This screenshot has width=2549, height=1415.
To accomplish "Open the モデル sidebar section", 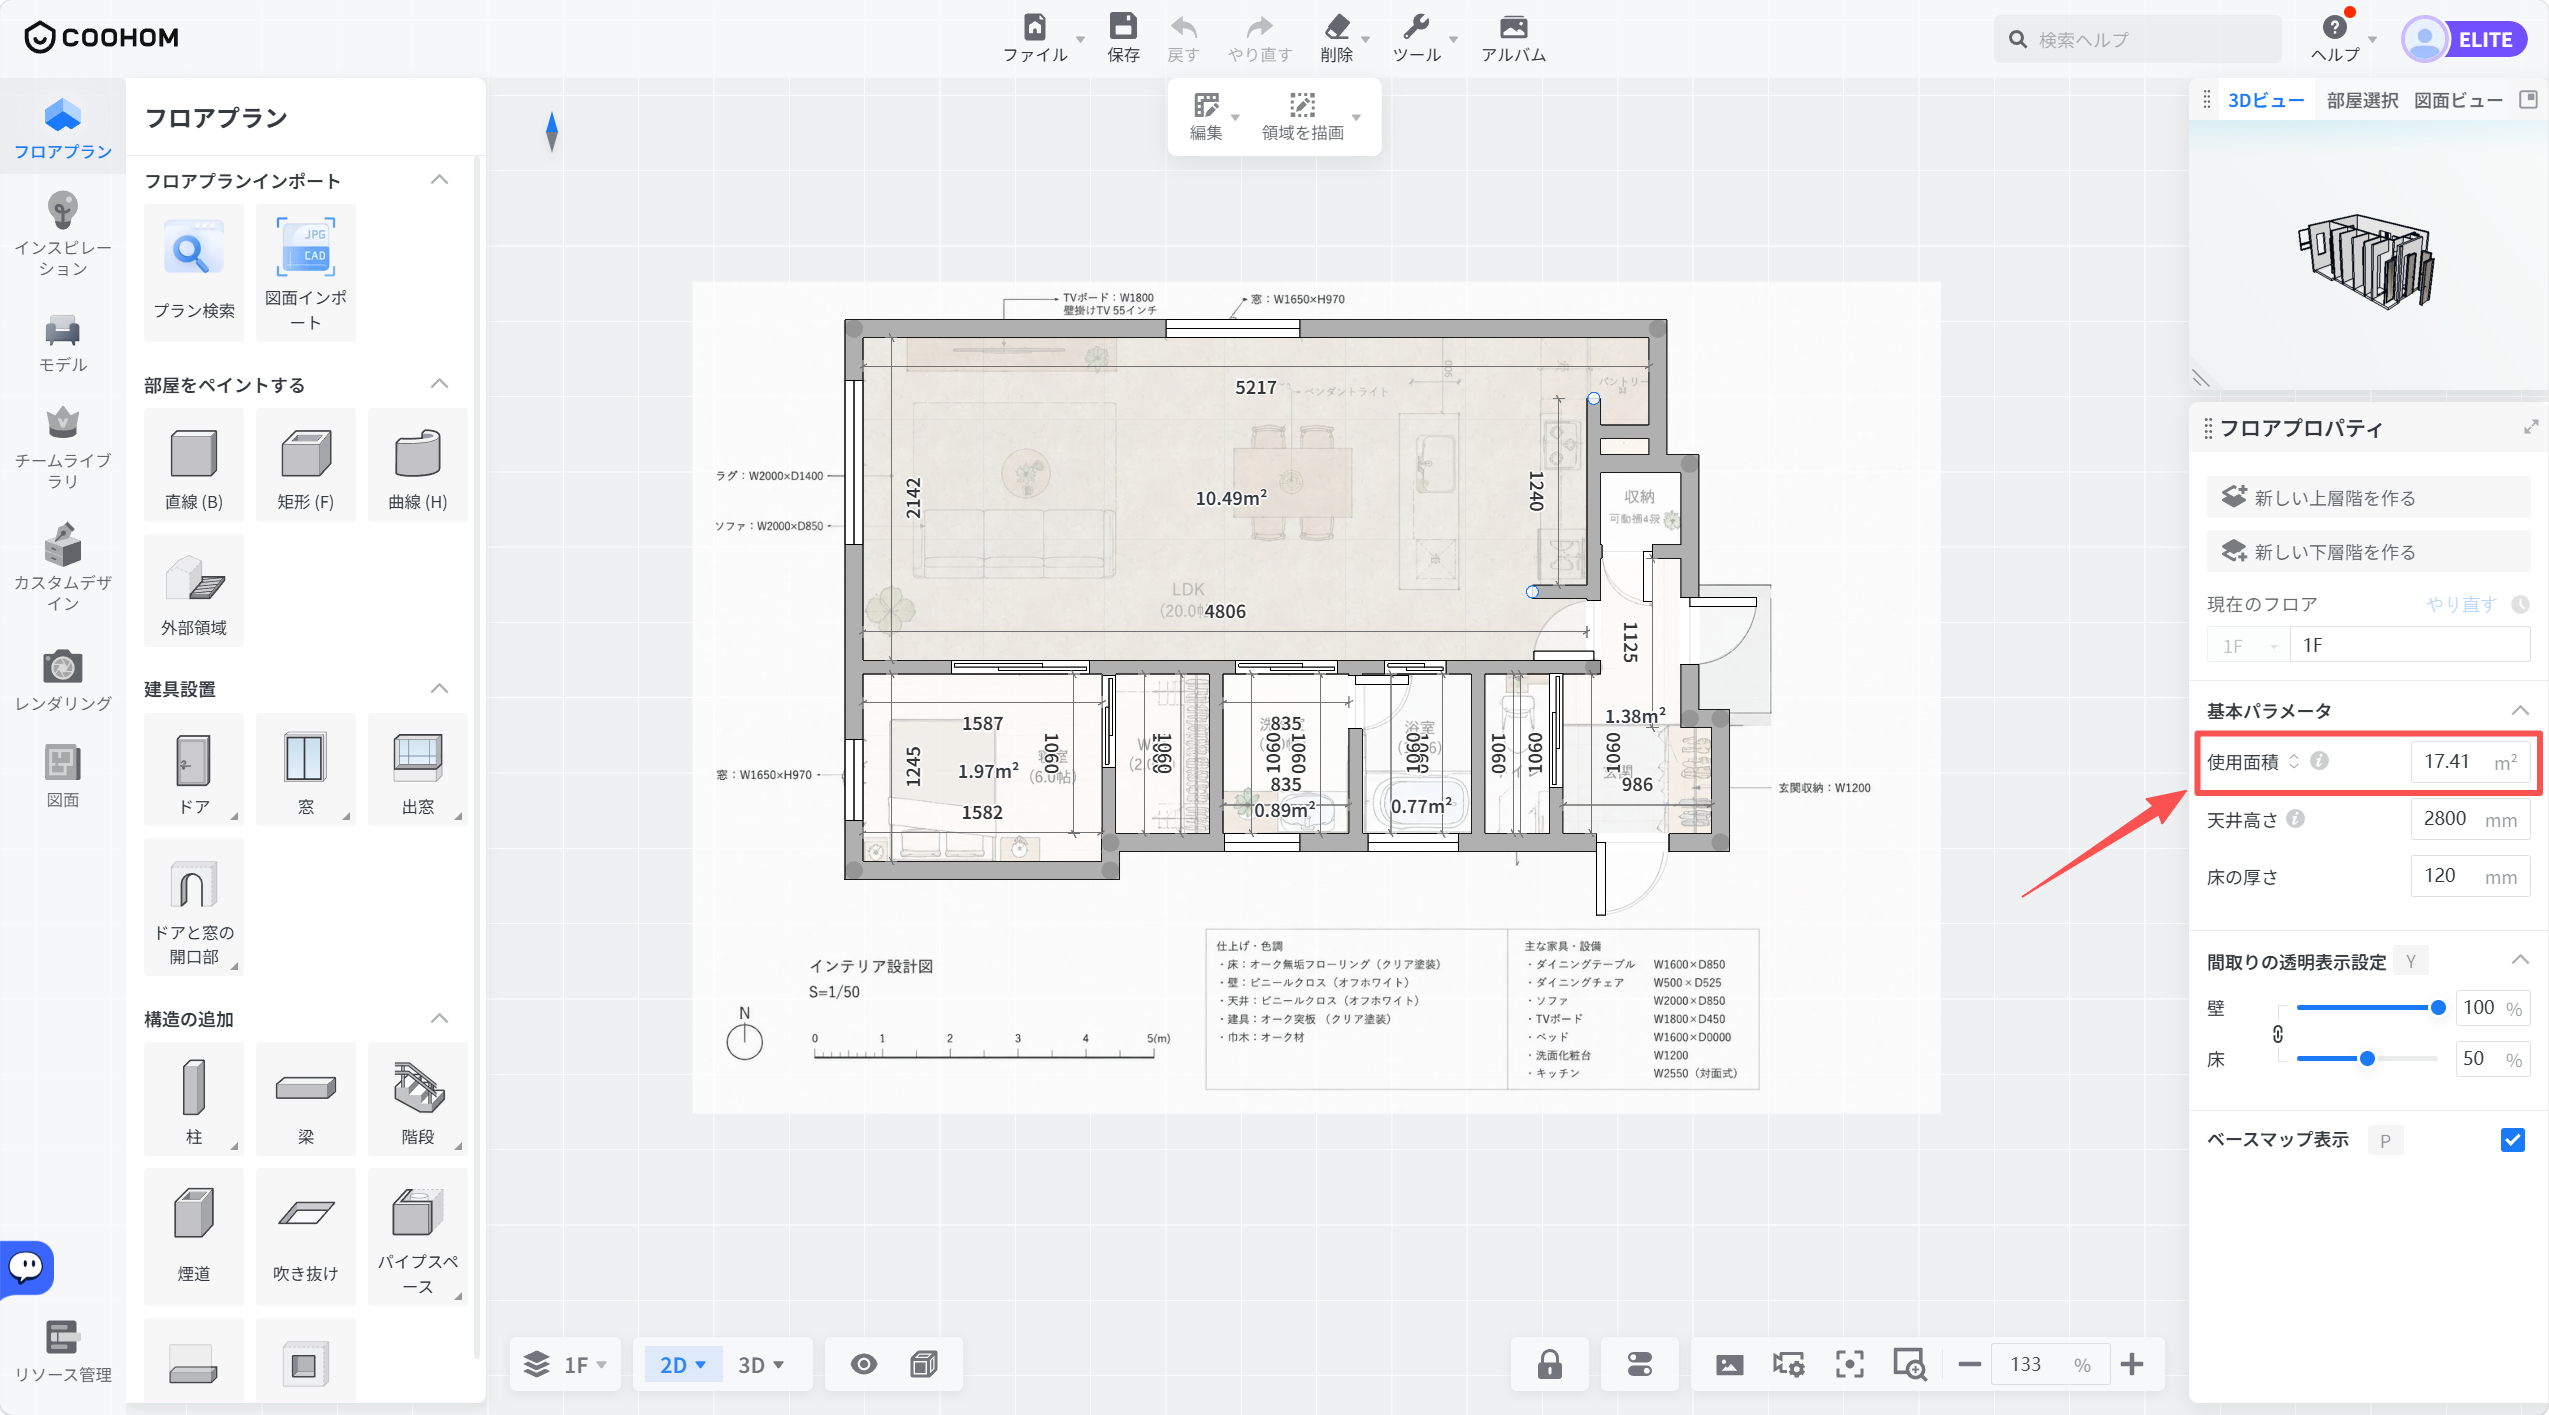I will (62, 344).
